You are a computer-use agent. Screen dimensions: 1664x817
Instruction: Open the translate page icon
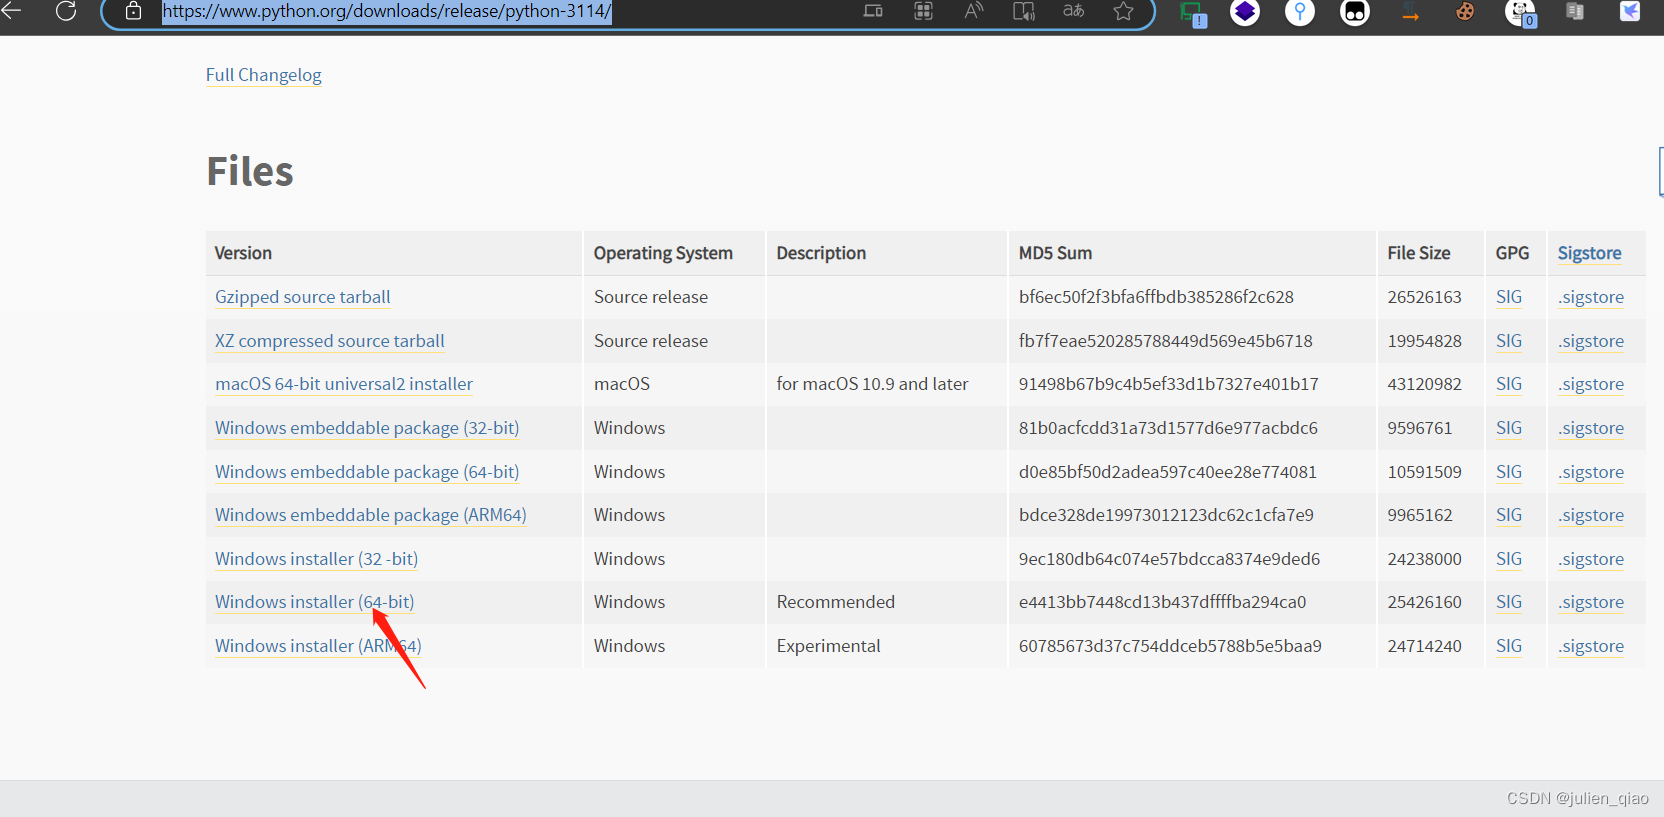point(1073,11)
